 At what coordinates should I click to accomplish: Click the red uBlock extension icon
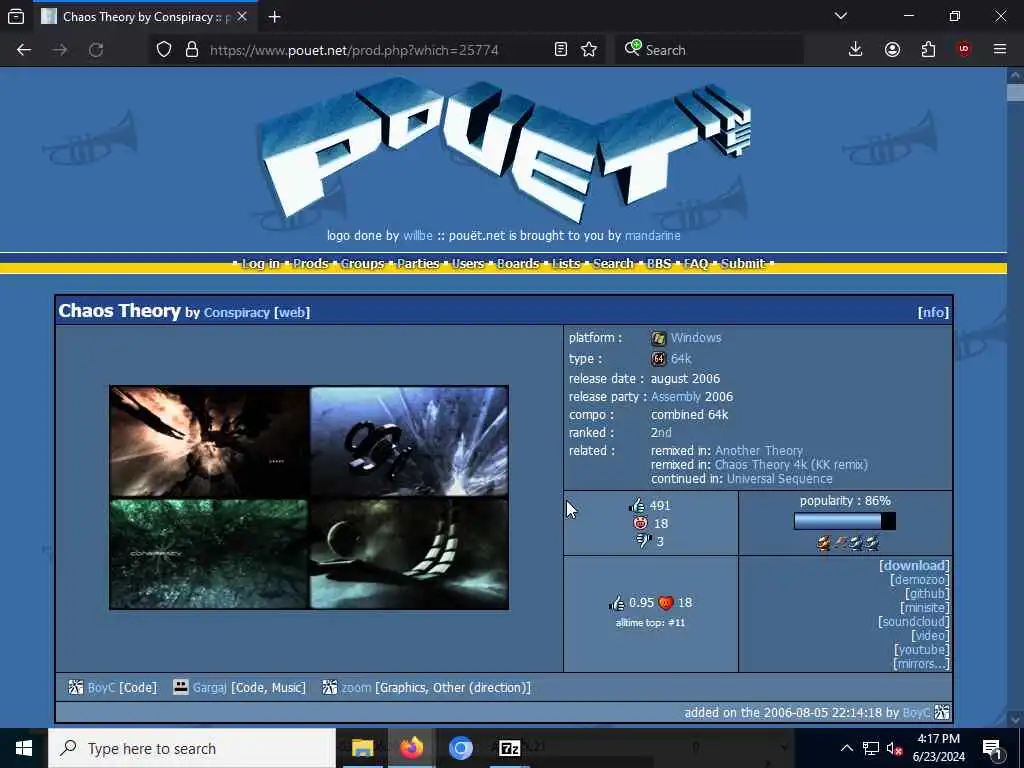pyautogui.click(x=964, y=50)
